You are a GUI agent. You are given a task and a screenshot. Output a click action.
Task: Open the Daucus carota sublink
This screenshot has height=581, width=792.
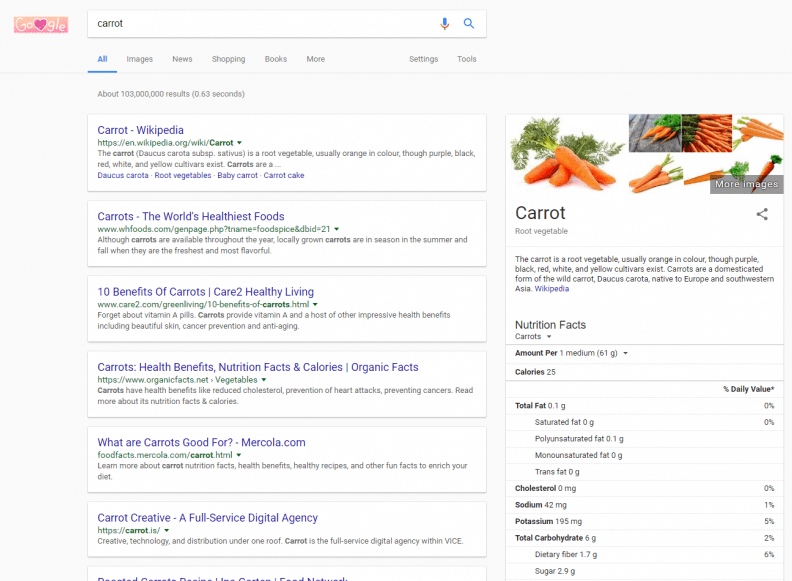[123, 175]
